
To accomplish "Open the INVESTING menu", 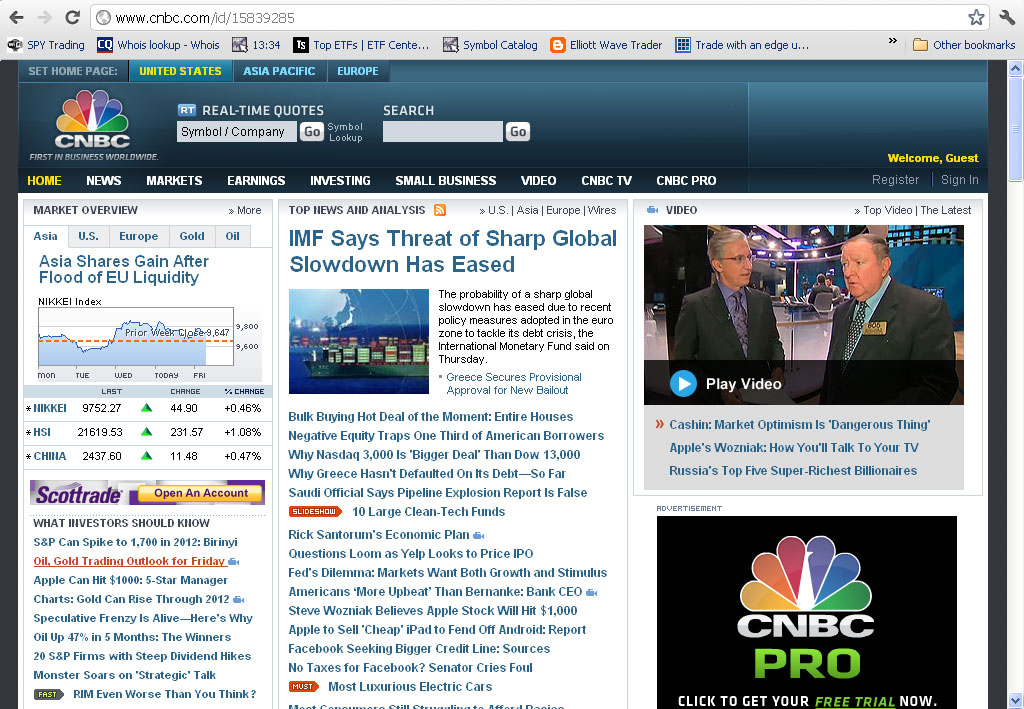I will point(340,181).
